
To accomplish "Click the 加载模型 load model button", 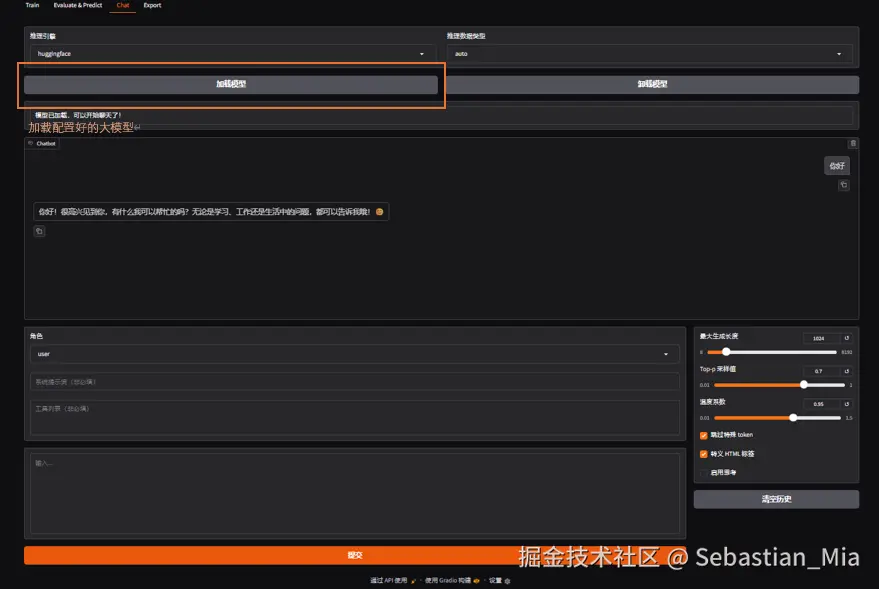I will (x=230, y=84).
